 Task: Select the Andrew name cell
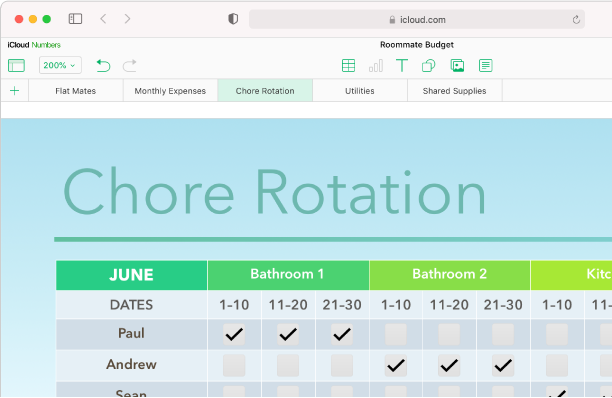pyautogui.click(x=132, y=365)
